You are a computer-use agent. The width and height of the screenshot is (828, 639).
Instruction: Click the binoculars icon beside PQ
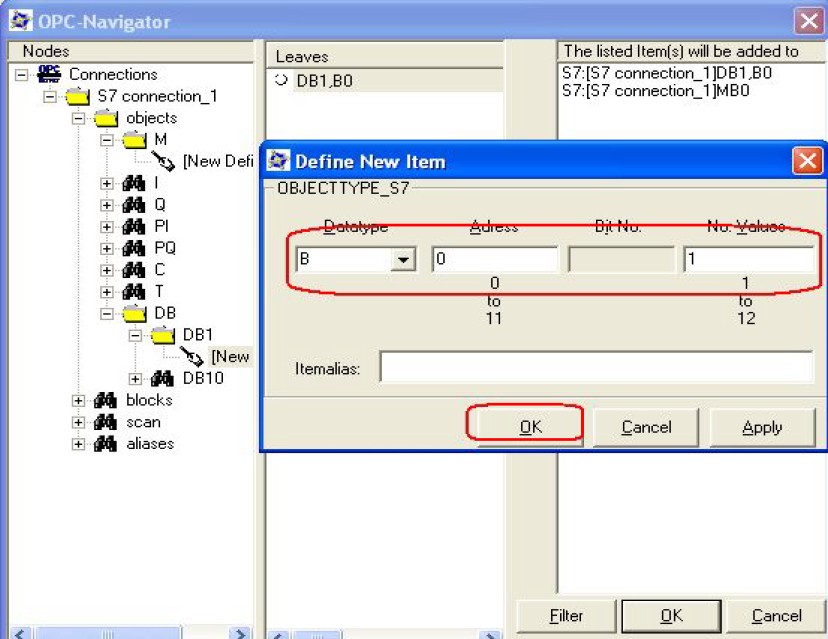134,248
